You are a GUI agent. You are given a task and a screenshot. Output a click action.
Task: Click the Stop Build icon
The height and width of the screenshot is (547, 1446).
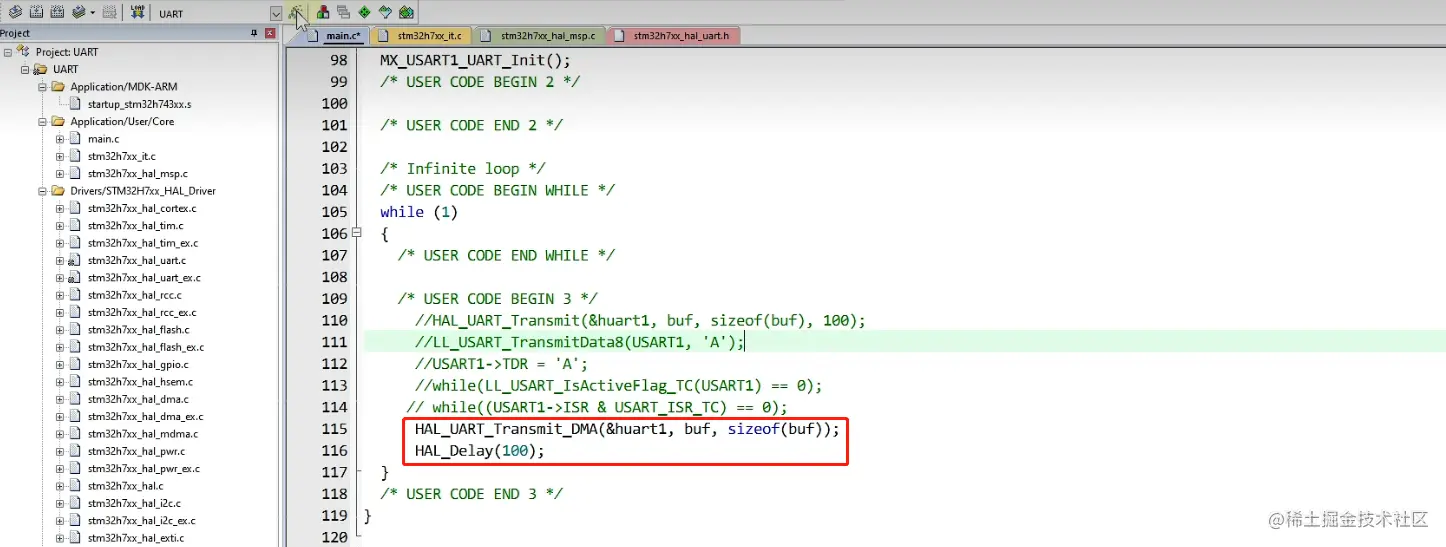(x=109, y=13)
